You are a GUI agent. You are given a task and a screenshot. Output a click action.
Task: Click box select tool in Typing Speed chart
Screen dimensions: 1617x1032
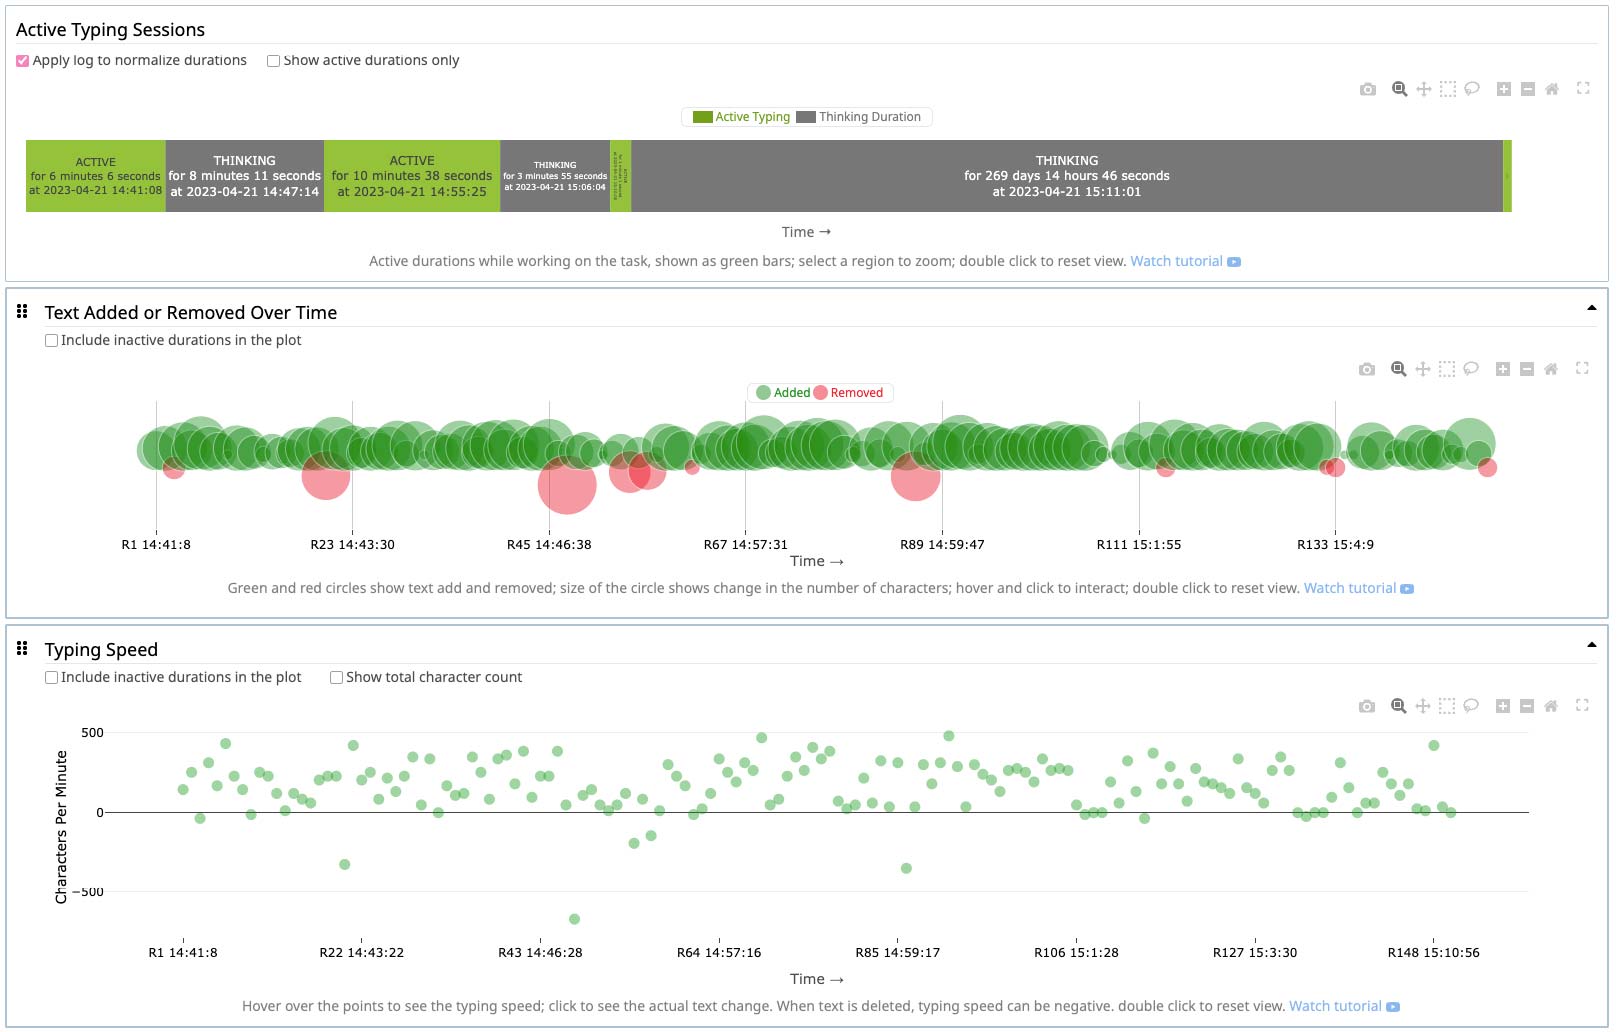click(x=1447, y=706)
